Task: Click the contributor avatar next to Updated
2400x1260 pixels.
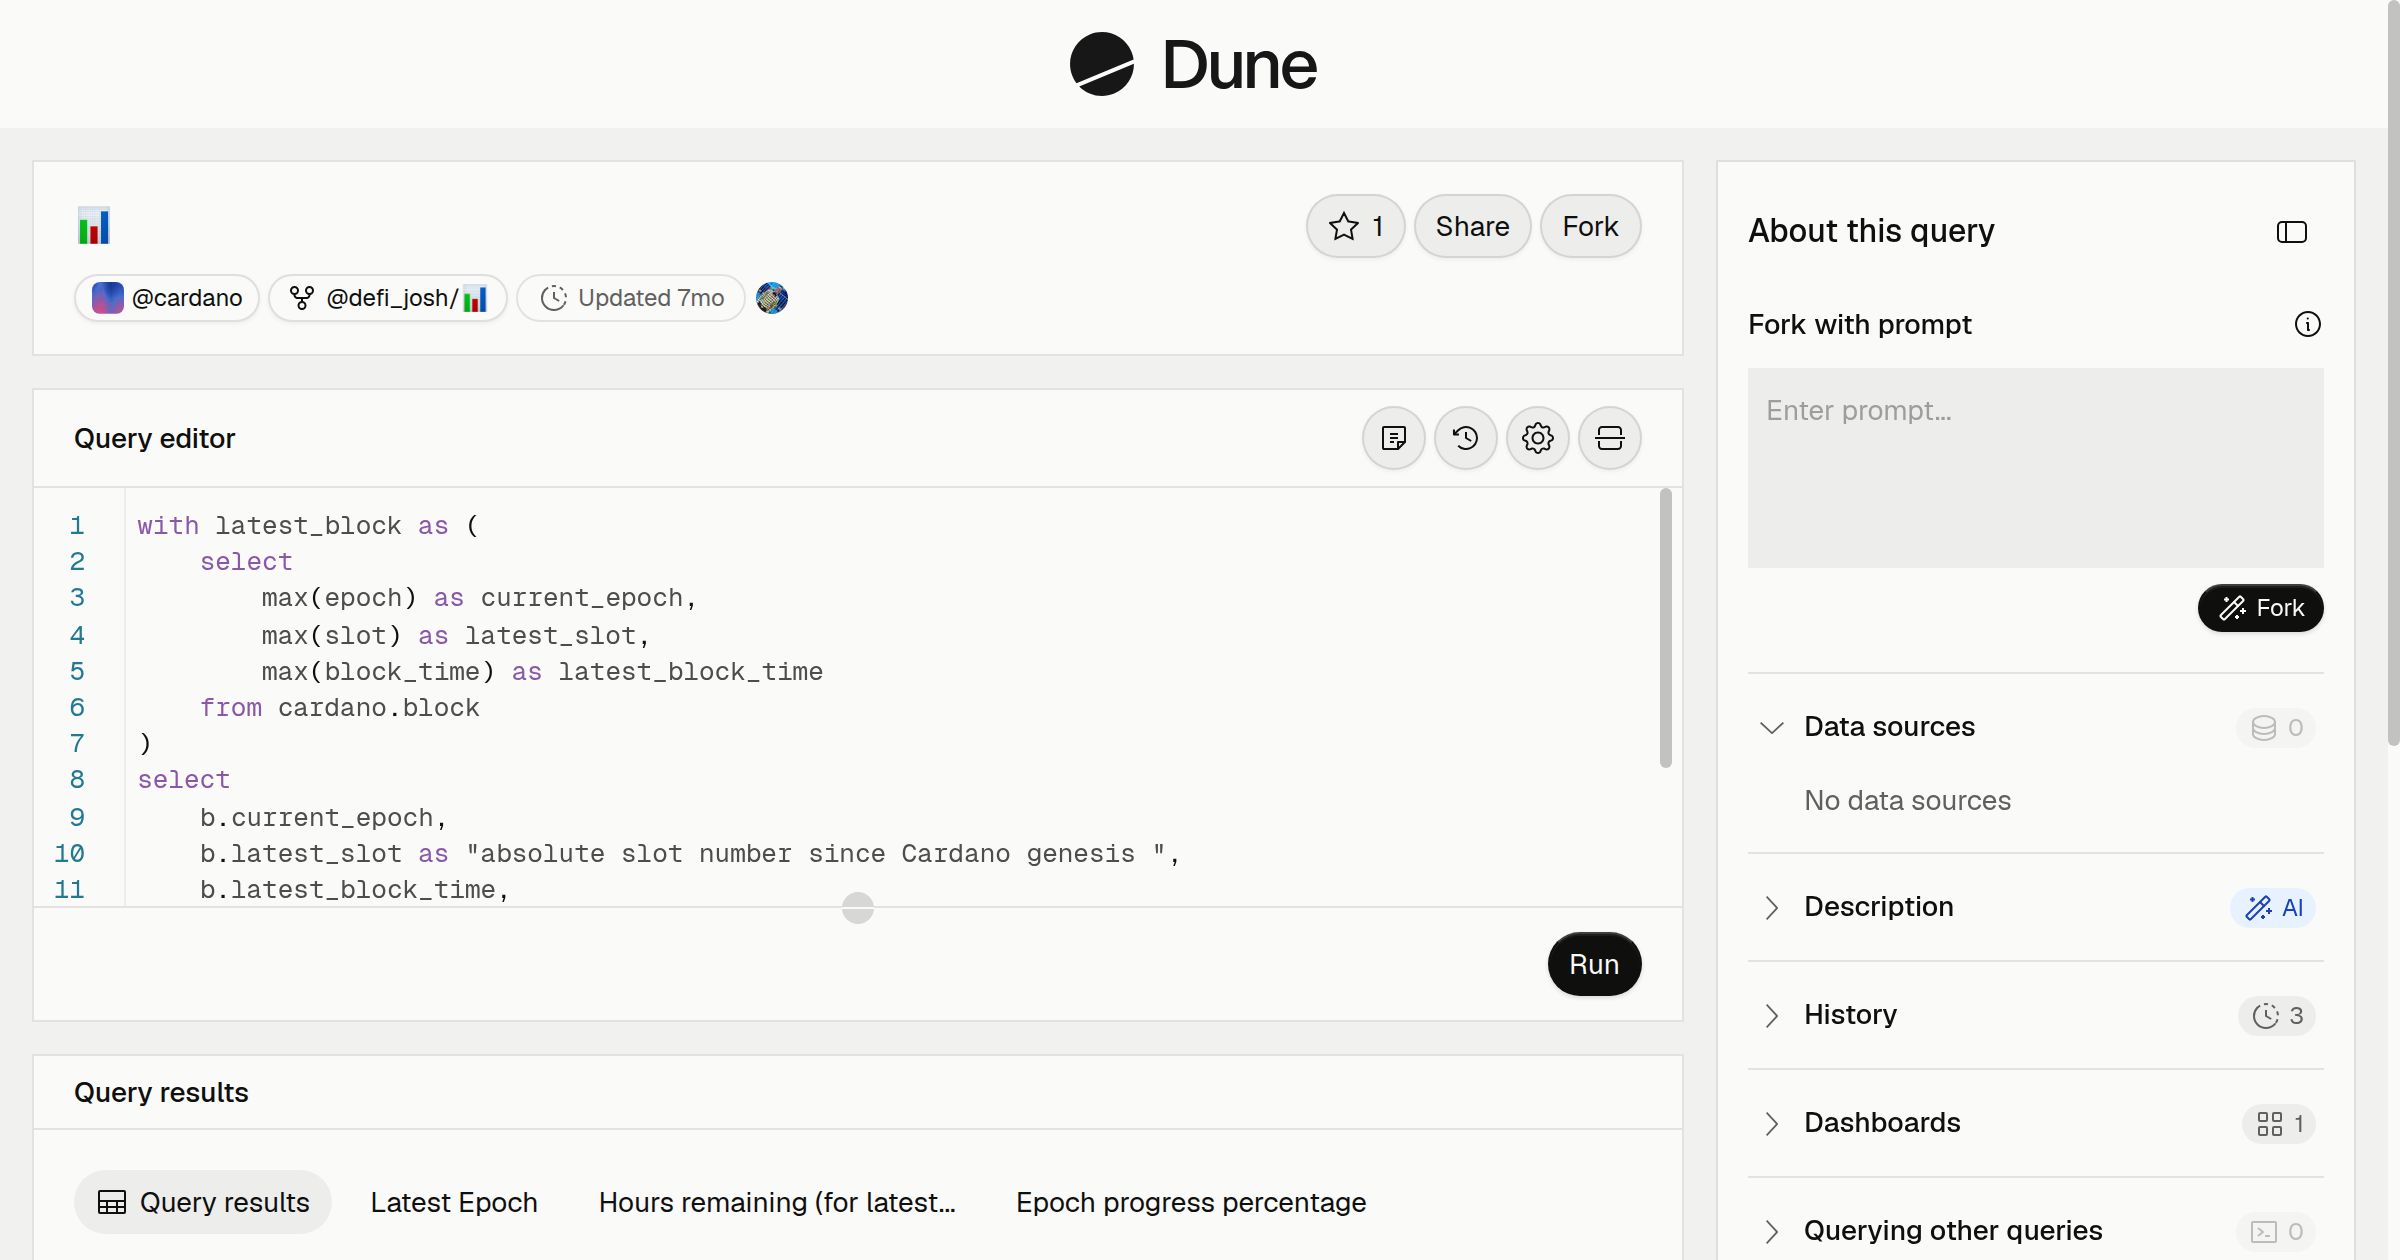Action: coord(772,298)
